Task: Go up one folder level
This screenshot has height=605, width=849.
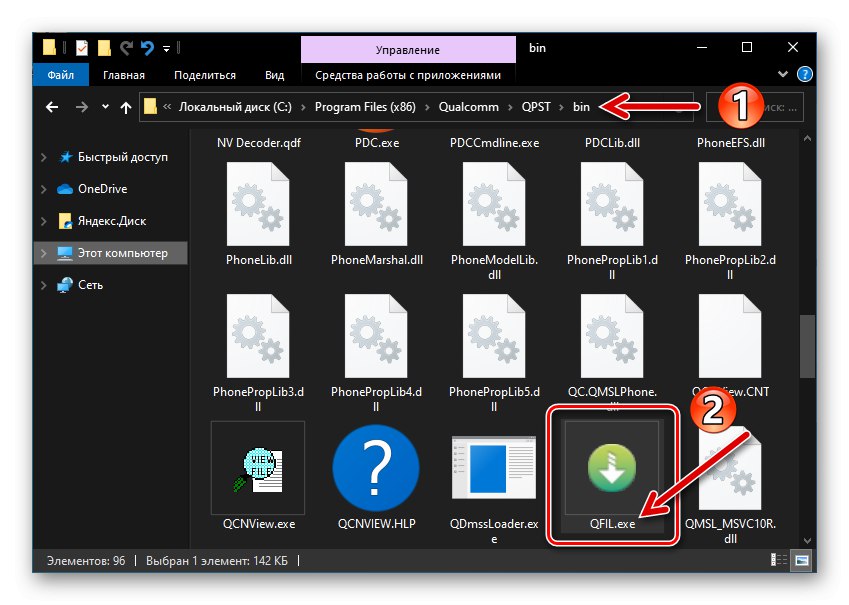Action: click(126, 107)
